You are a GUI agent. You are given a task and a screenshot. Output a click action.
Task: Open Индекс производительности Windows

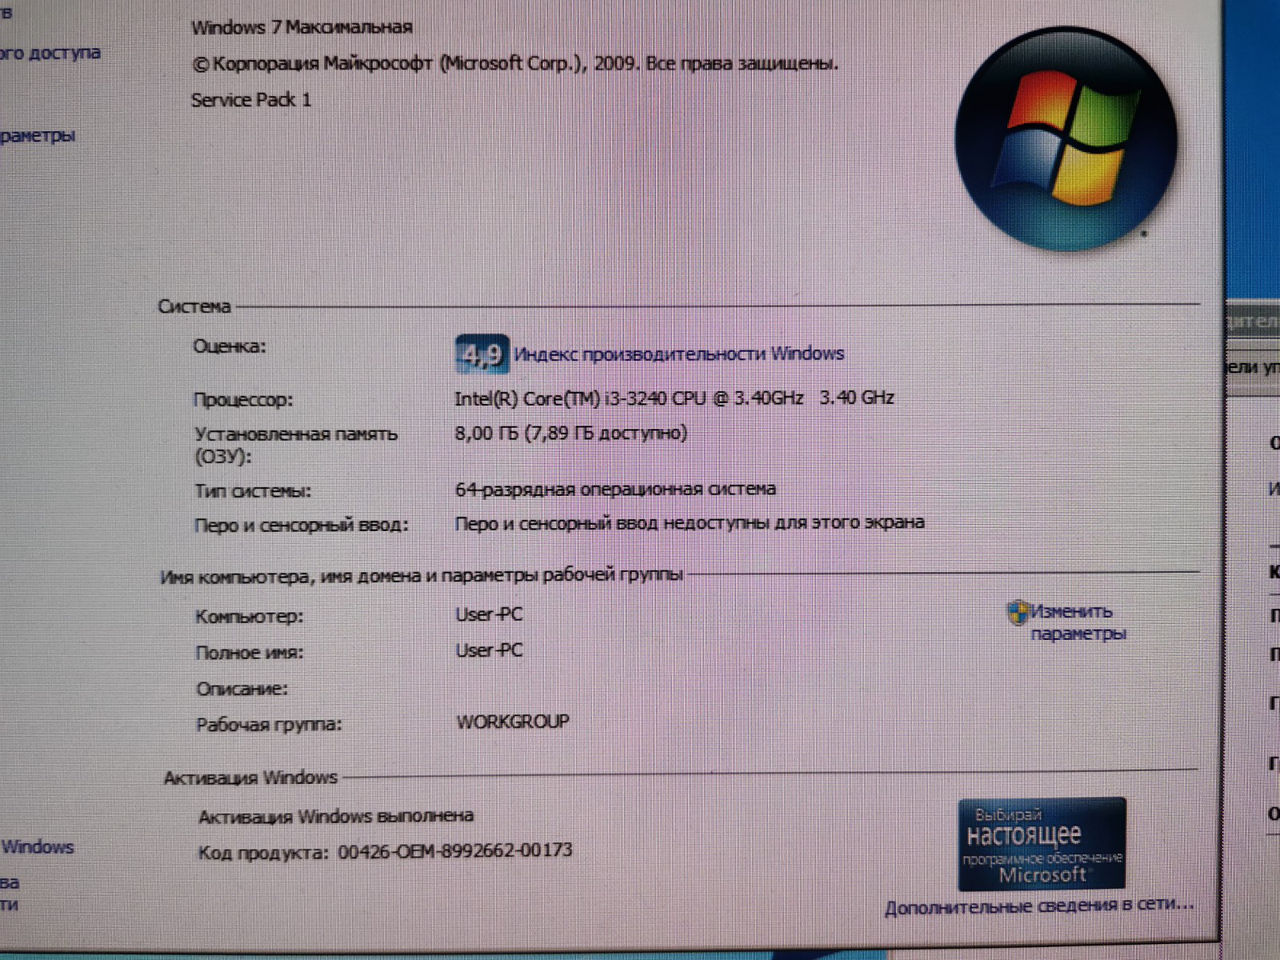coord(677,353)
